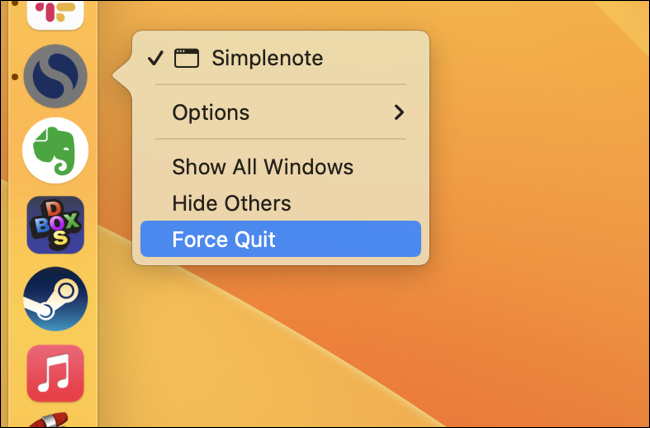Select Hide Others from the menu

coord(281,203)
